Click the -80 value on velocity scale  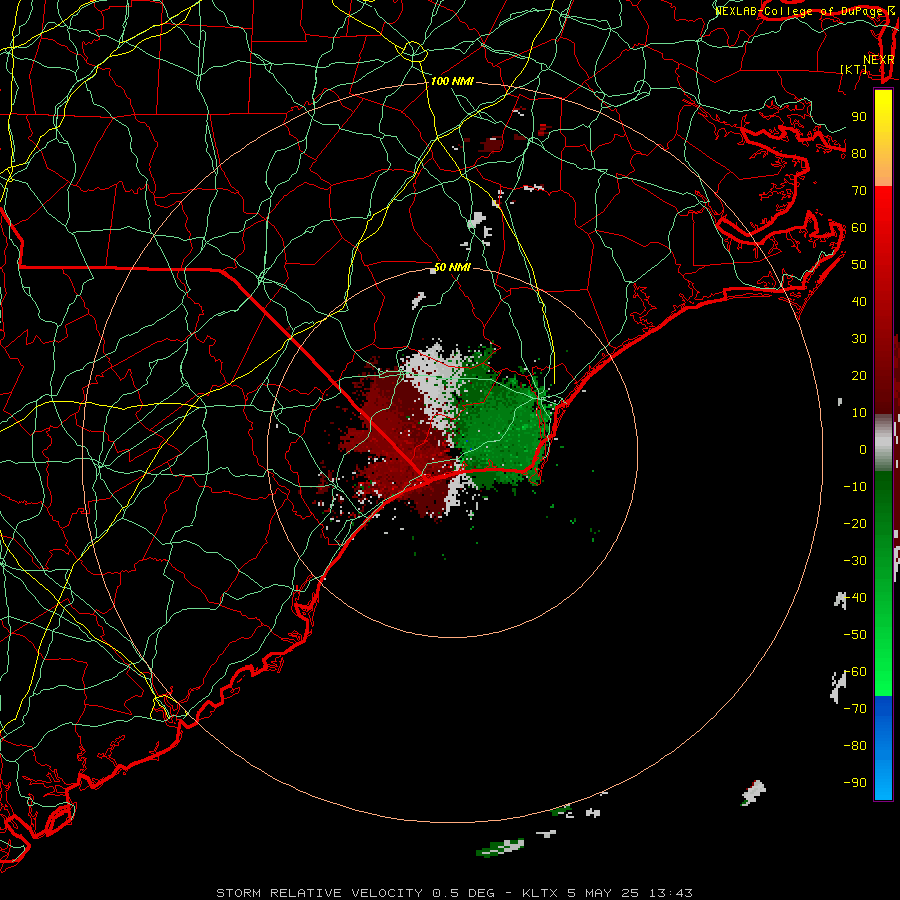tap(855, 746)
